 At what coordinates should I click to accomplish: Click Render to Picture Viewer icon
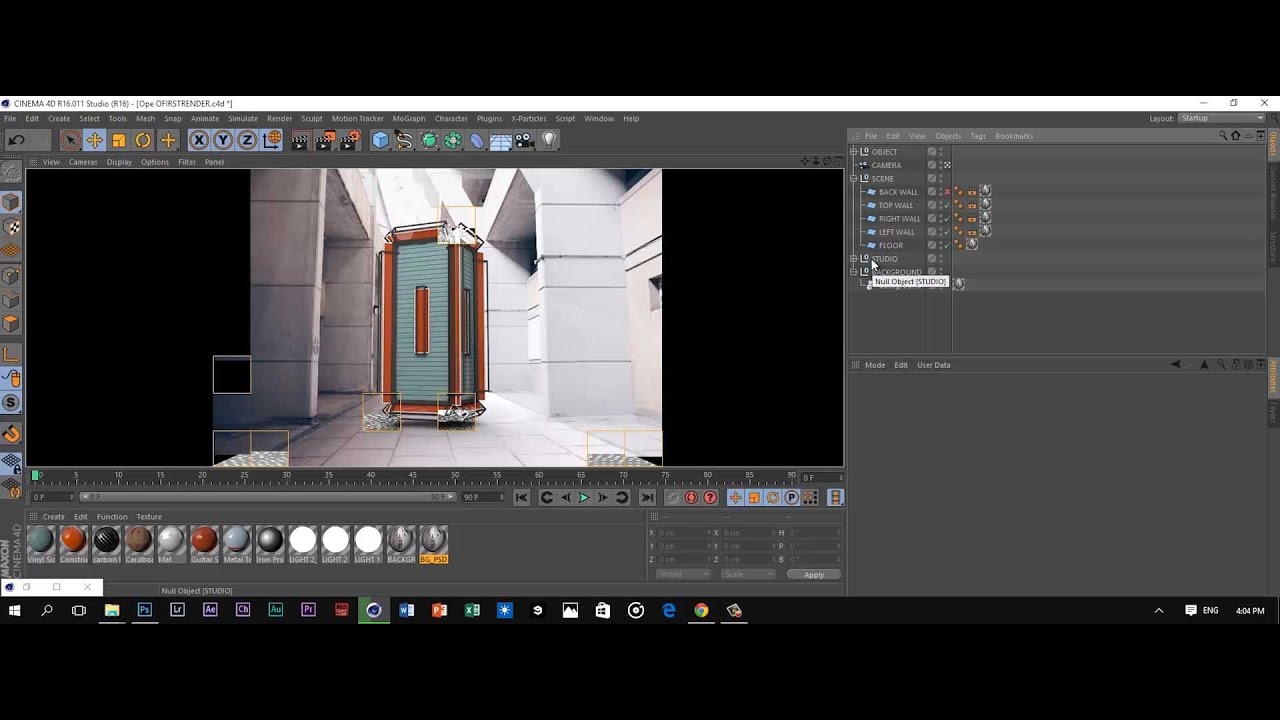[325, 141]
